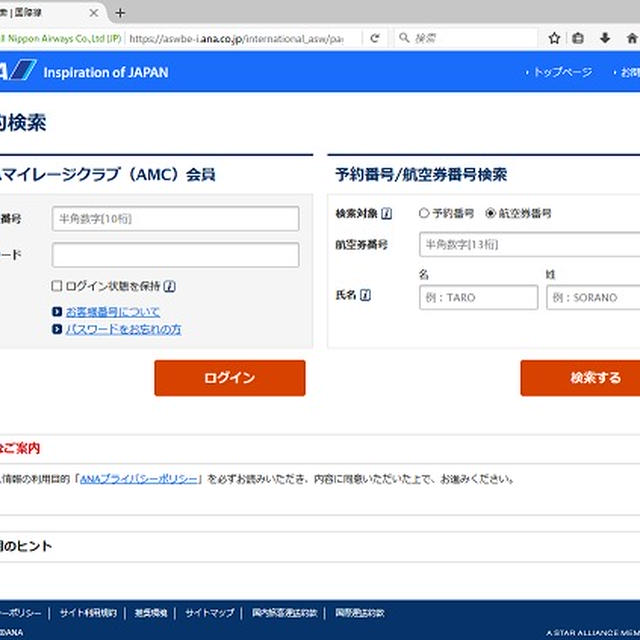
Task: Open downloads arrow icon in toolbar
Action: [x=605, y=38]
